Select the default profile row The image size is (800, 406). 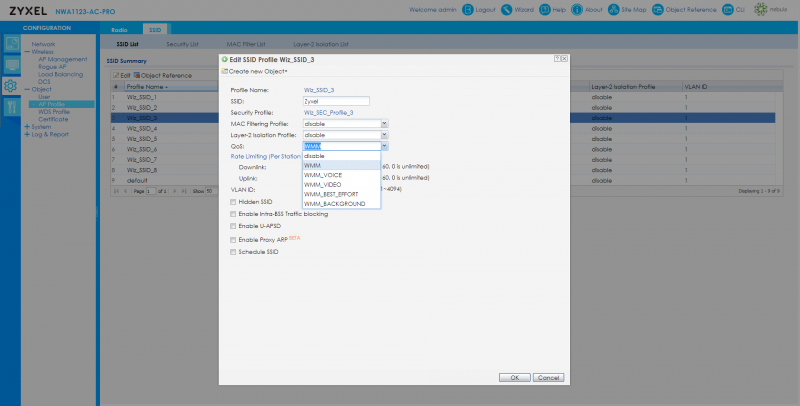click(x=443, y=181)
